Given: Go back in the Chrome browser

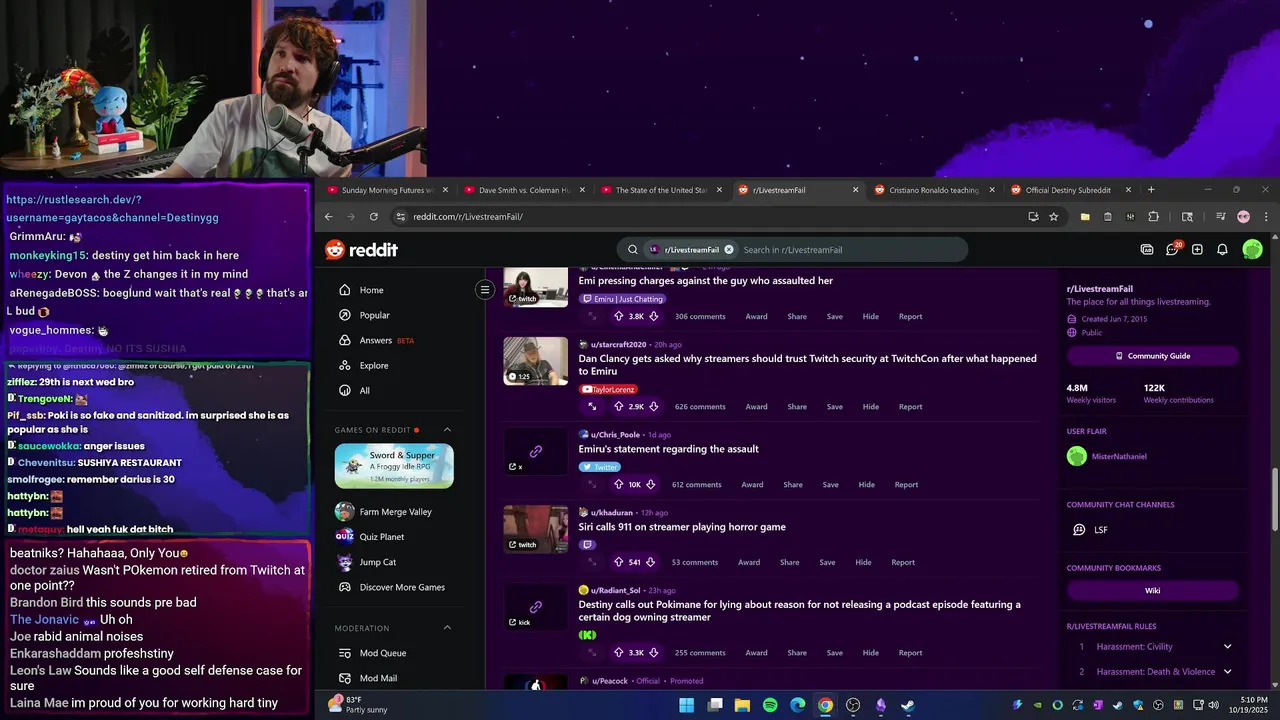Looking at the screenshot, I should coord(328,216).
